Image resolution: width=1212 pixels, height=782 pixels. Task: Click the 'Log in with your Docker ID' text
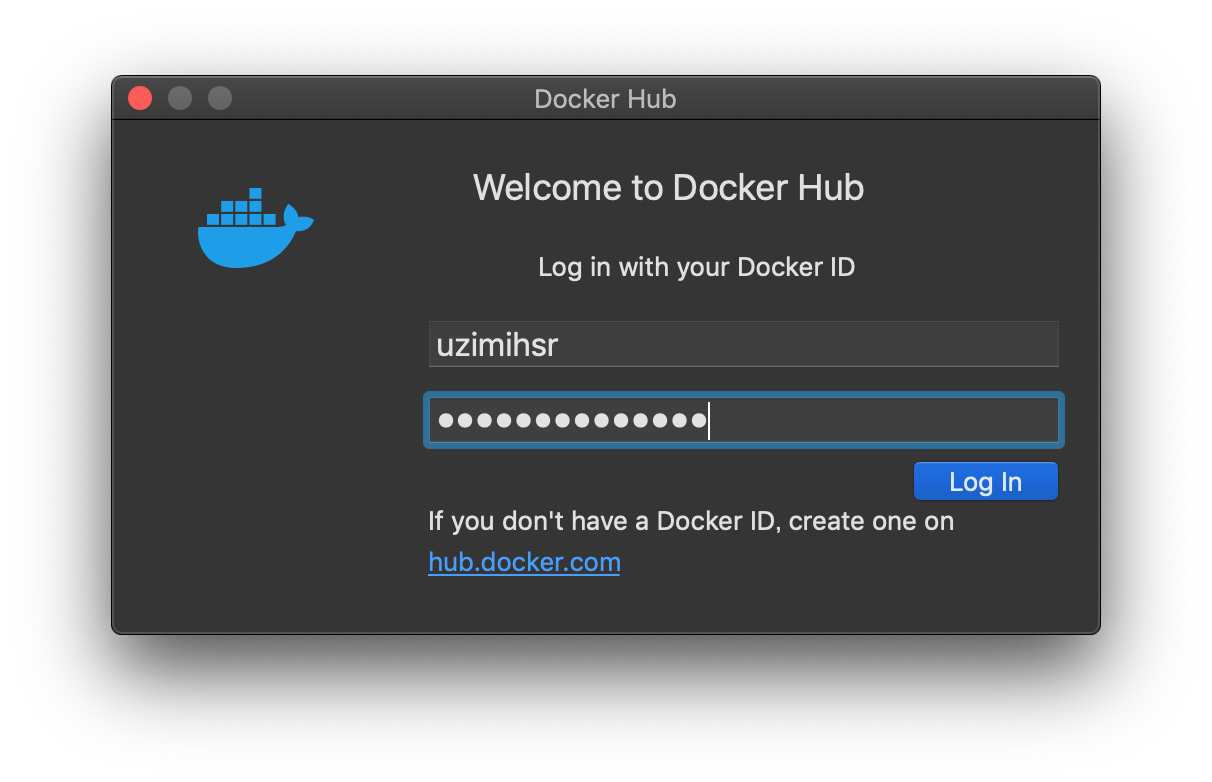[x=697, y=267]
